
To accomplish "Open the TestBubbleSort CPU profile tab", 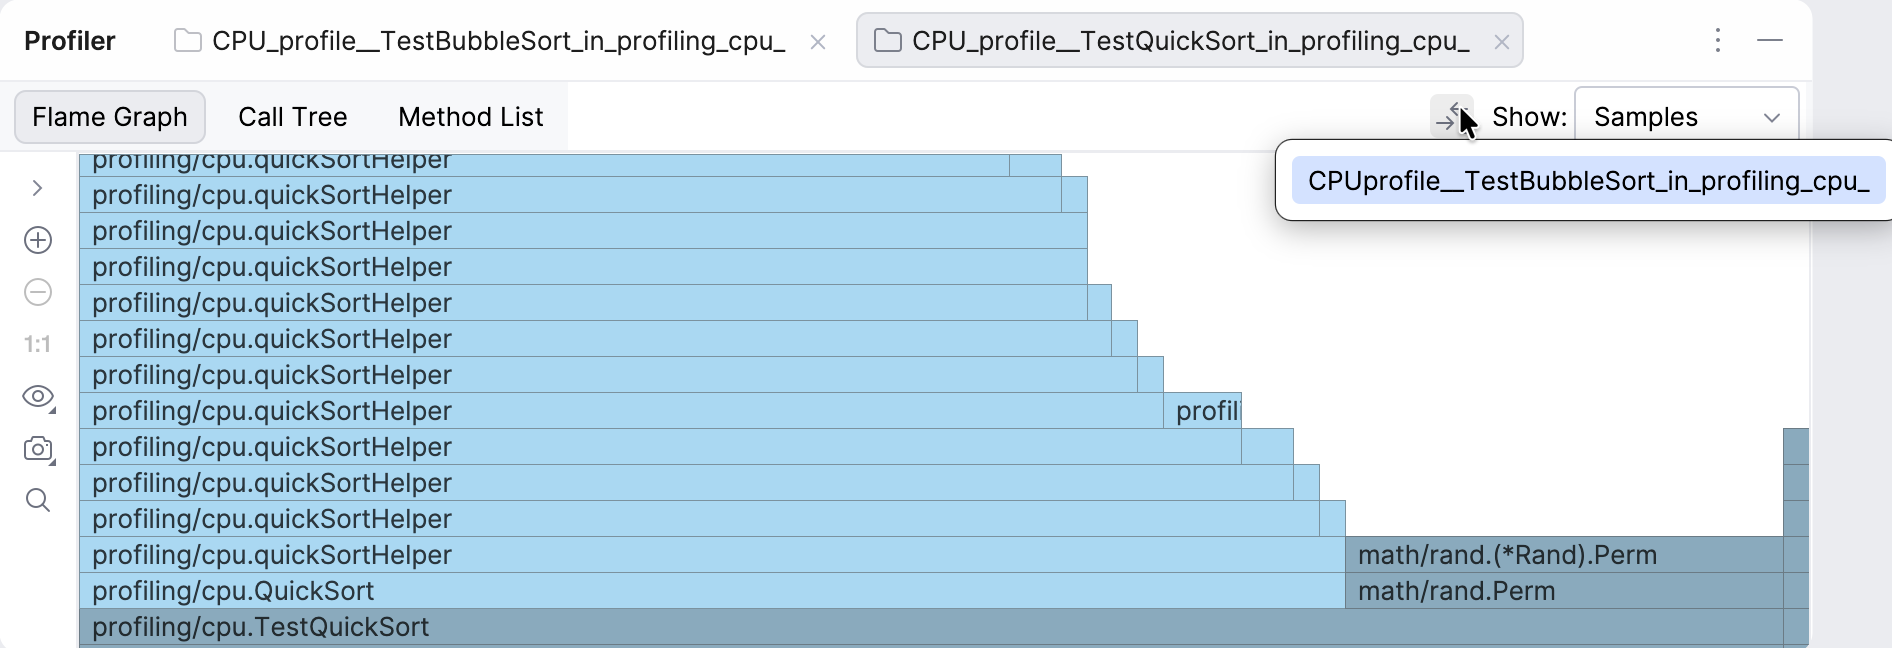I will [497, 41].
